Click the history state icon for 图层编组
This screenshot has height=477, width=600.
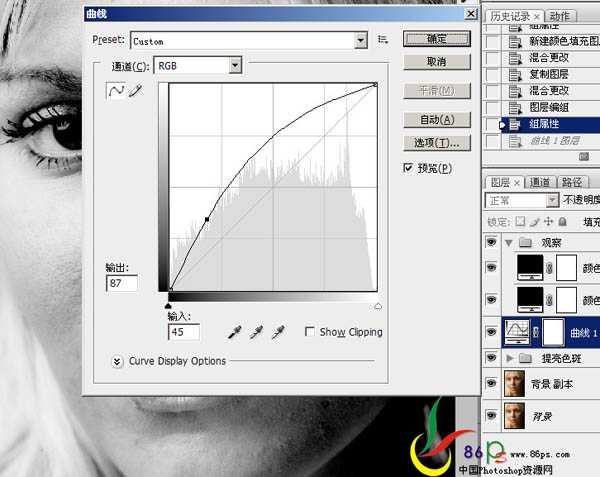coord(515,108)
